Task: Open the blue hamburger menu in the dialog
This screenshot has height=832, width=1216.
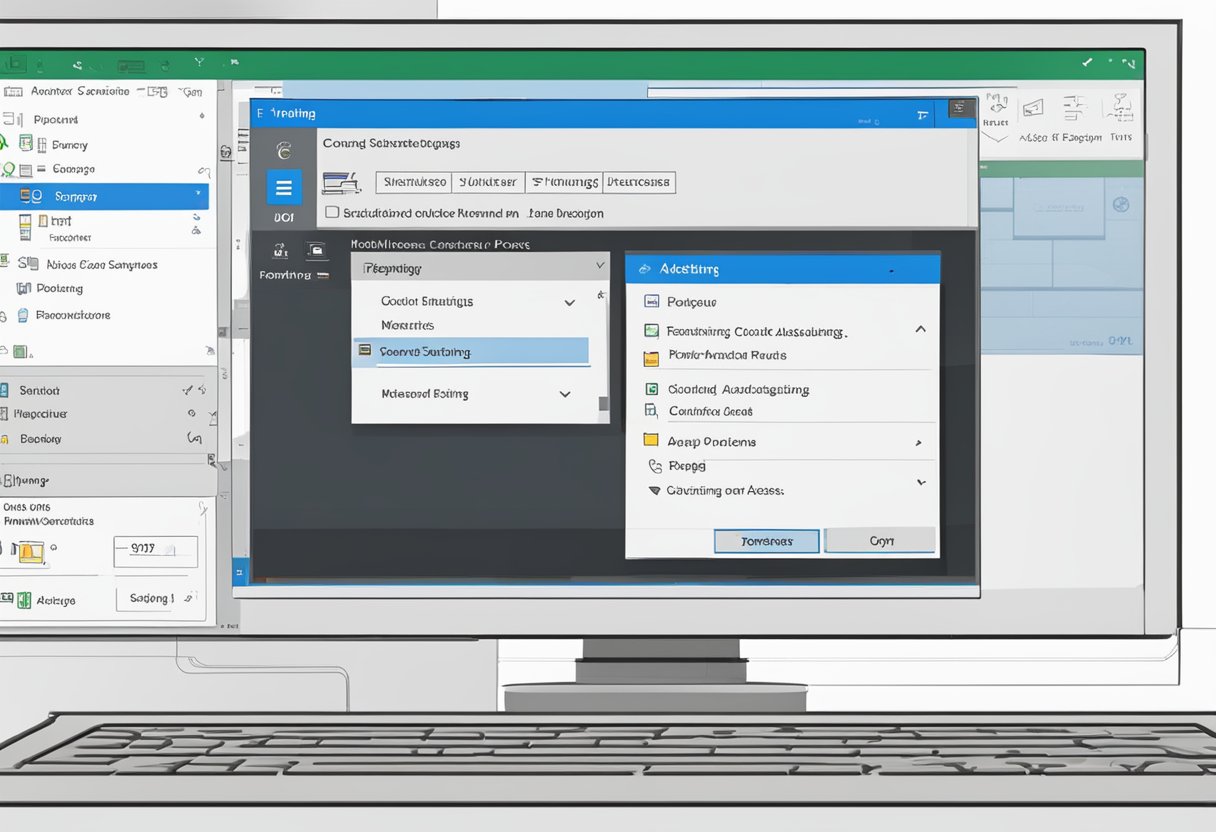Action: [x=285, y=188]
